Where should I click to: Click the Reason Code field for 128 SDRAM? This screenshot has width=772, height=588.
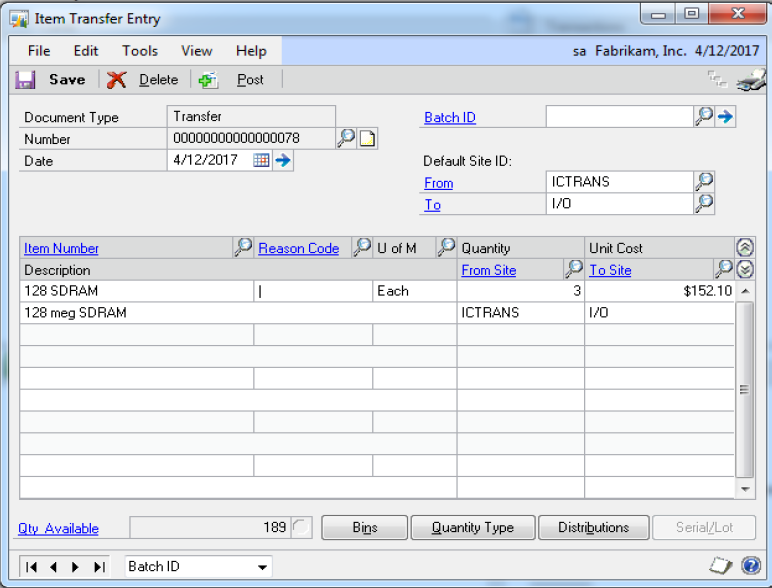click(313, 291)
